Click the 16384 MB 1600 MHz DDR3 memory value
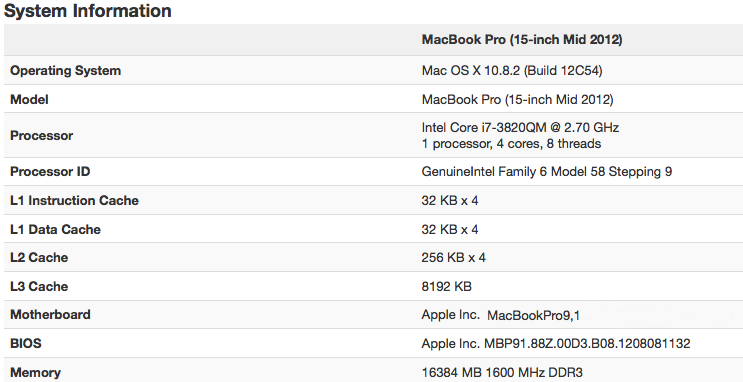Screen dimensions: 743x382 coord(502,373)
